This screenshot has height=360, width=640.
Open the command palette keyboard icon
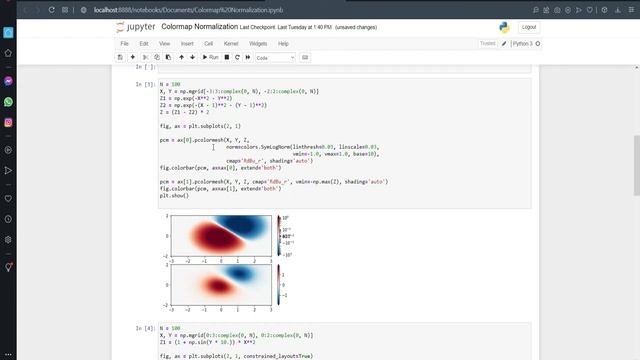(x=305, y=58)
